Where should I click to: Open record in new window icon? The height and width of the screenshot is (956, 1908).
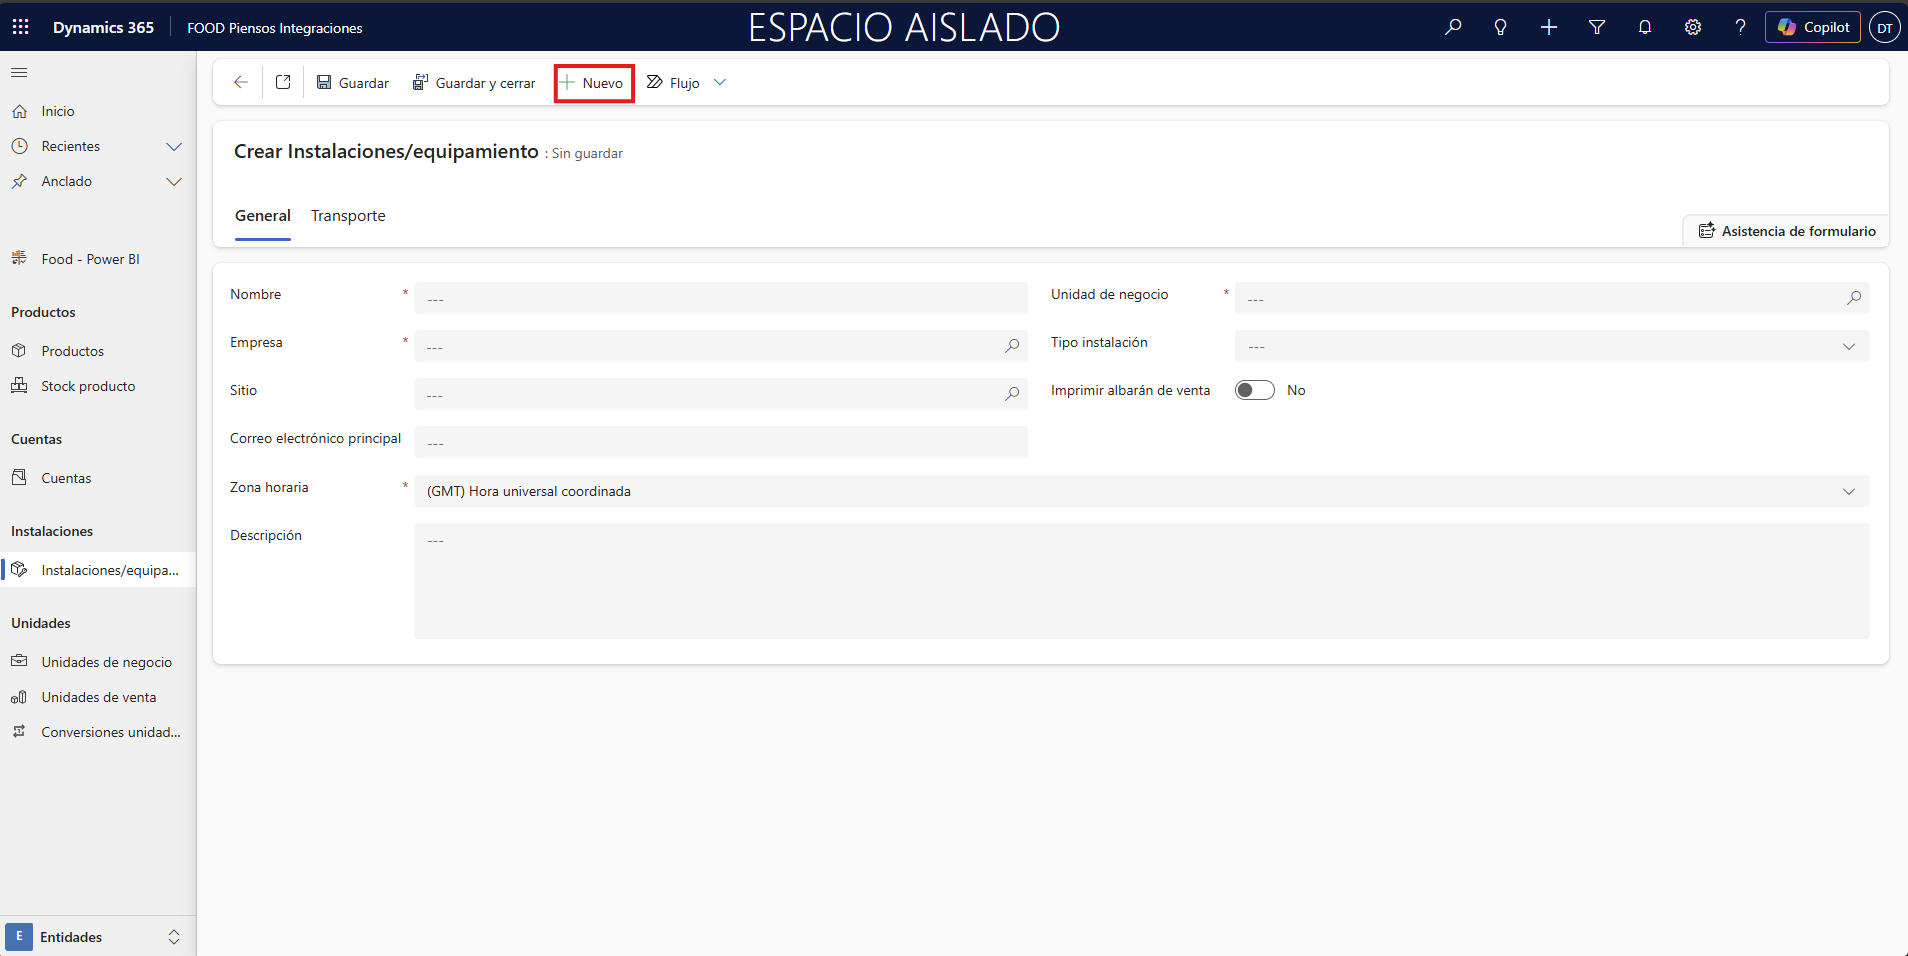coord(283,82)
